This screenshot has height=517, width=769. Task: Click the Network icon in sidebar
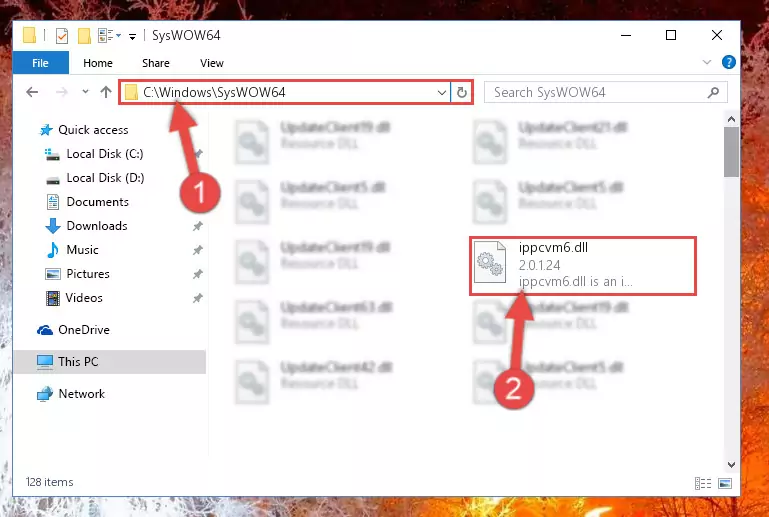click(45, 394)
